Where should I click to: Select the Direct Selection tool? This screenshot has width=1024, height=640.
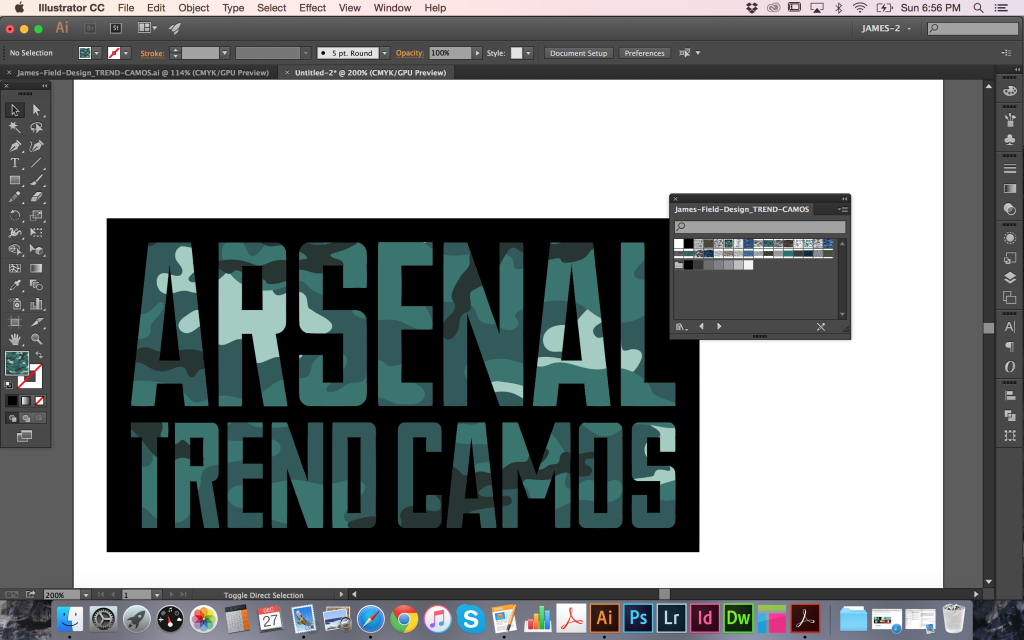[37, 110]
